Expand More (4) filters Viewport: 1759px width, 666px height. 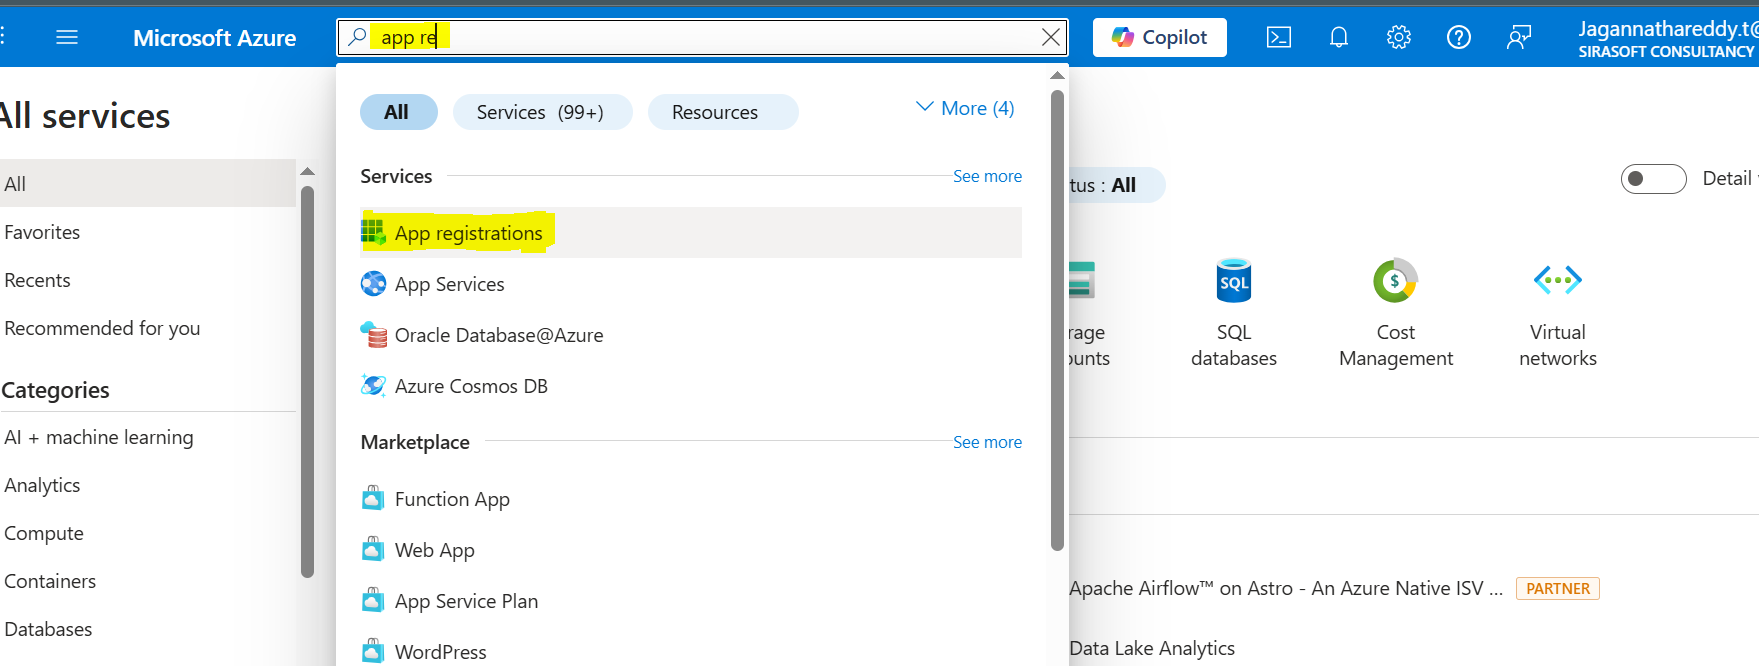pyautogui.click(x=965, y=108)
